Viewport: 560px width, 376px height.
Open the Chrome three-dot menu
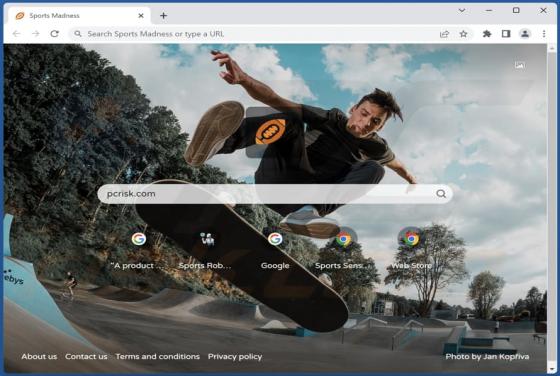coord(544,34)
